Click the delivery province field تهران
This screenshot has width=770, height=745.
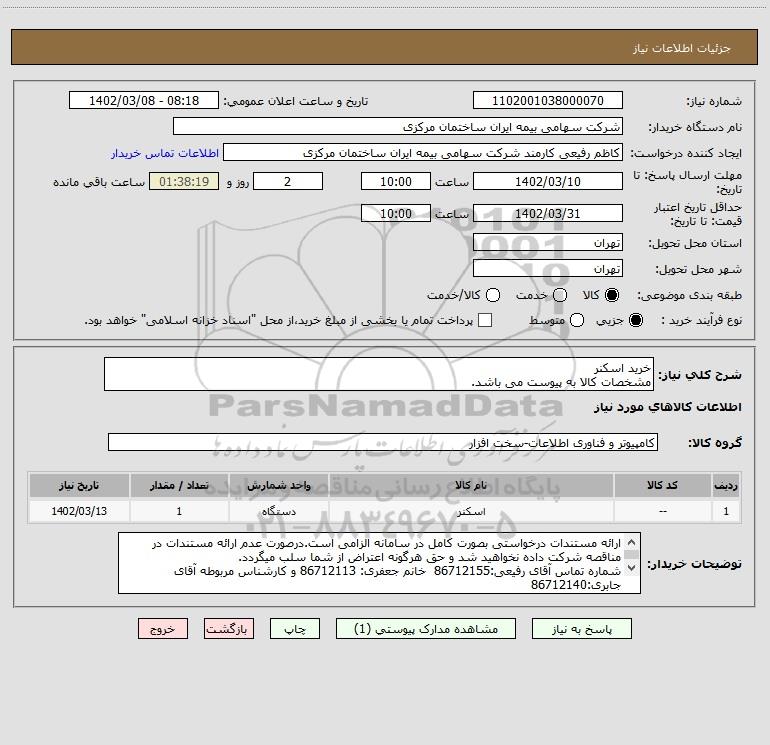(x=548, y=243)
